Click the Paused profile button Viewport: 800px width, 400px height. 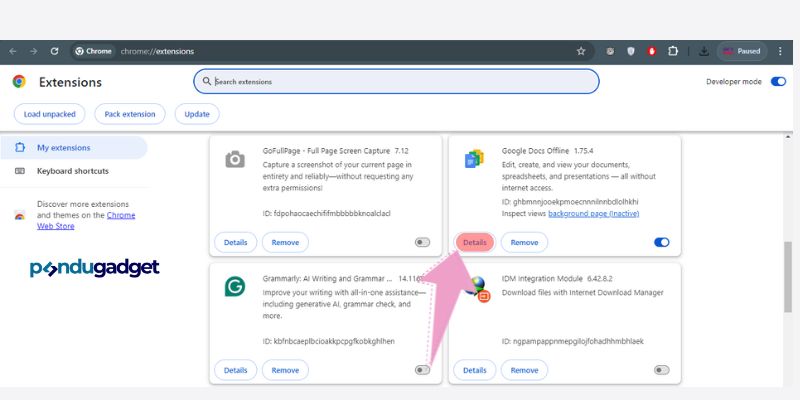(x=742, y=51)
